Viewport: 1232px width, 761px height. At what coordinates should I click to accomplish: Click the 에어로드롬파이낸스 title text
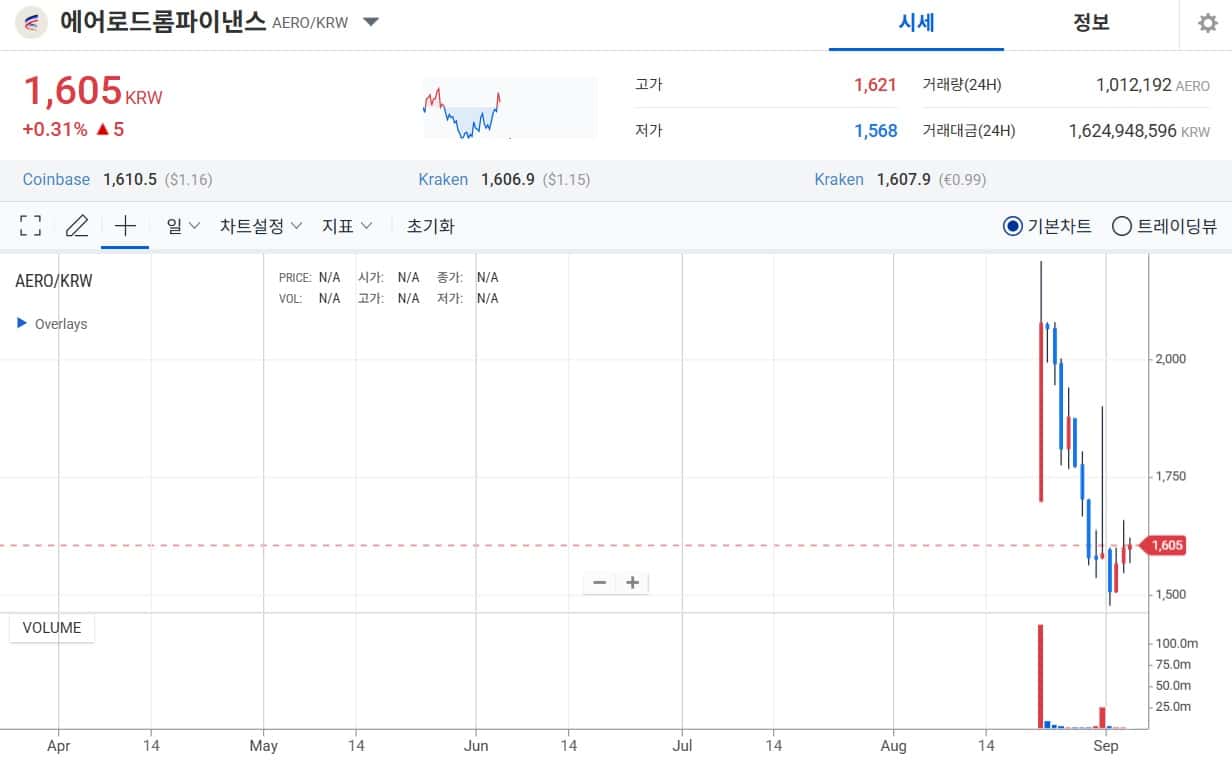click(x=163, y=21)
